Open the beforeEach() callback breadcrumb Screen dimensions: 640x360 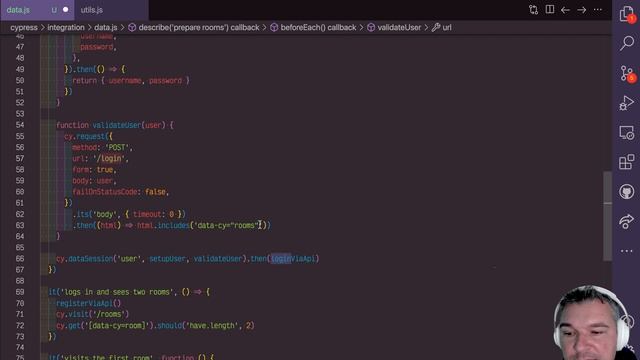pyautogui.click(x=313, y=27)
